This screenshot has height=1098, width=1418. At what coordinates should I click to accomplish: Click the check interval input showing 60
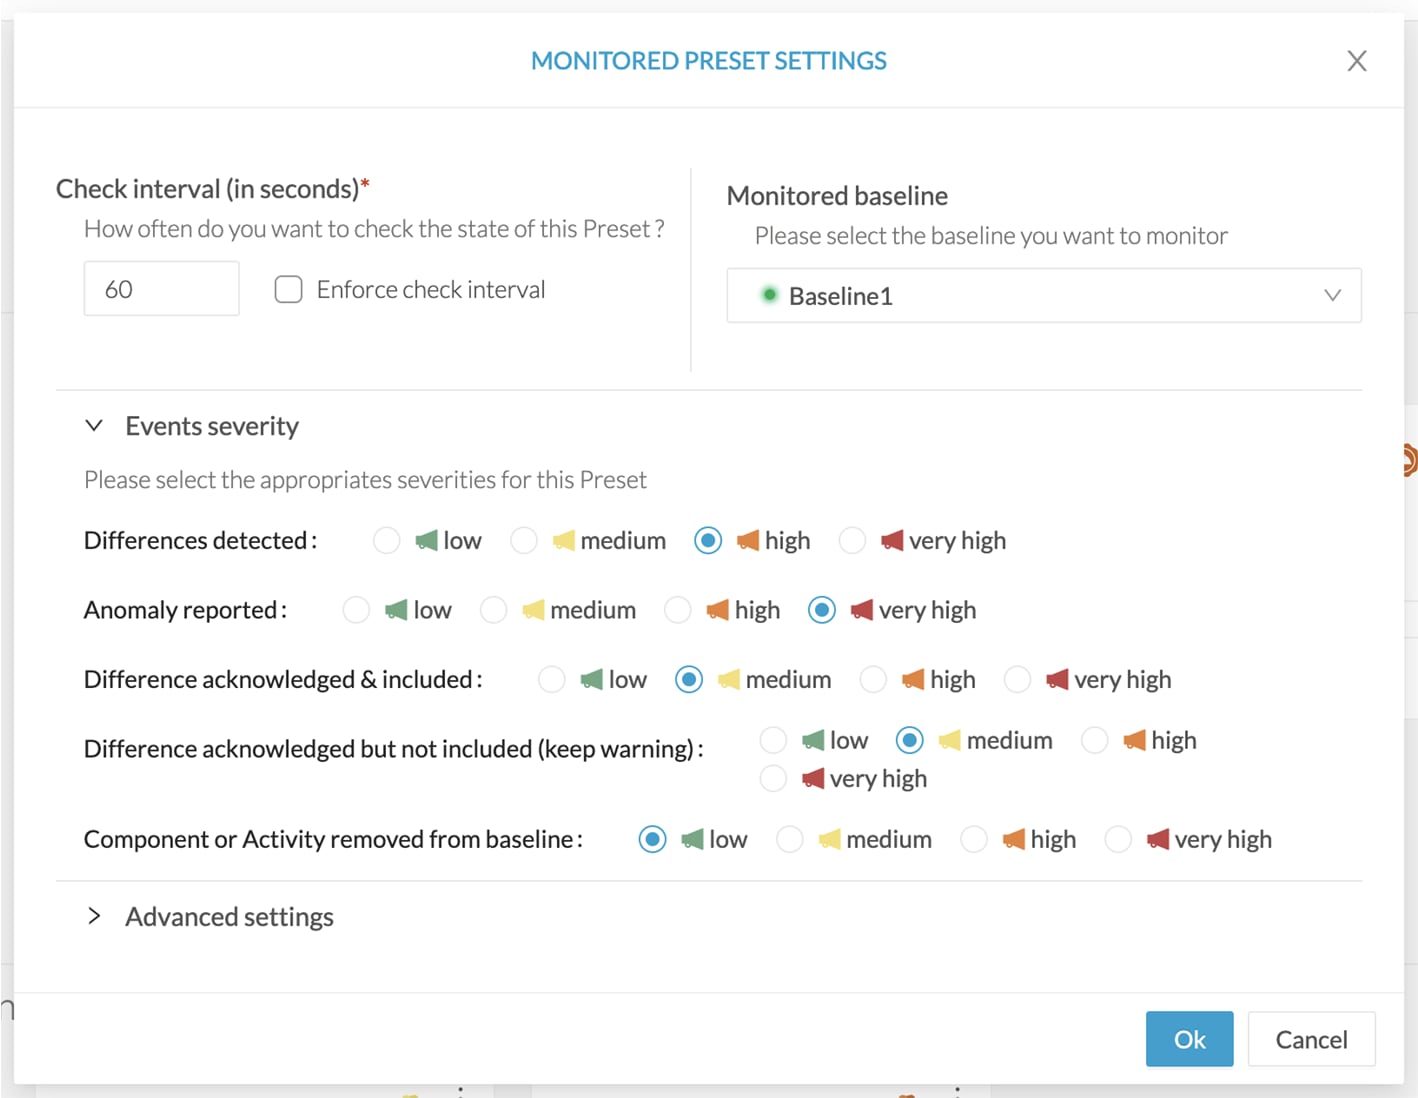161,289
